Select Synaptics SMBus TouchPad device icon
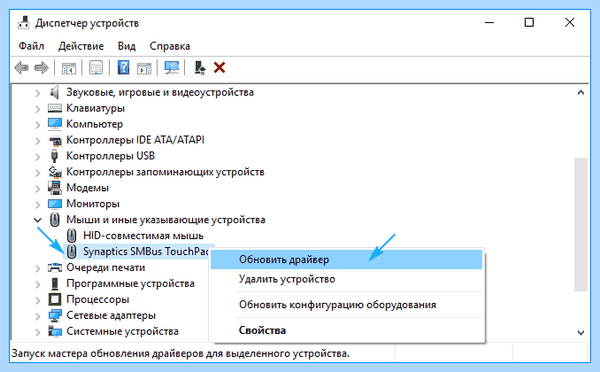600x372 pixels. coord(72,251)
